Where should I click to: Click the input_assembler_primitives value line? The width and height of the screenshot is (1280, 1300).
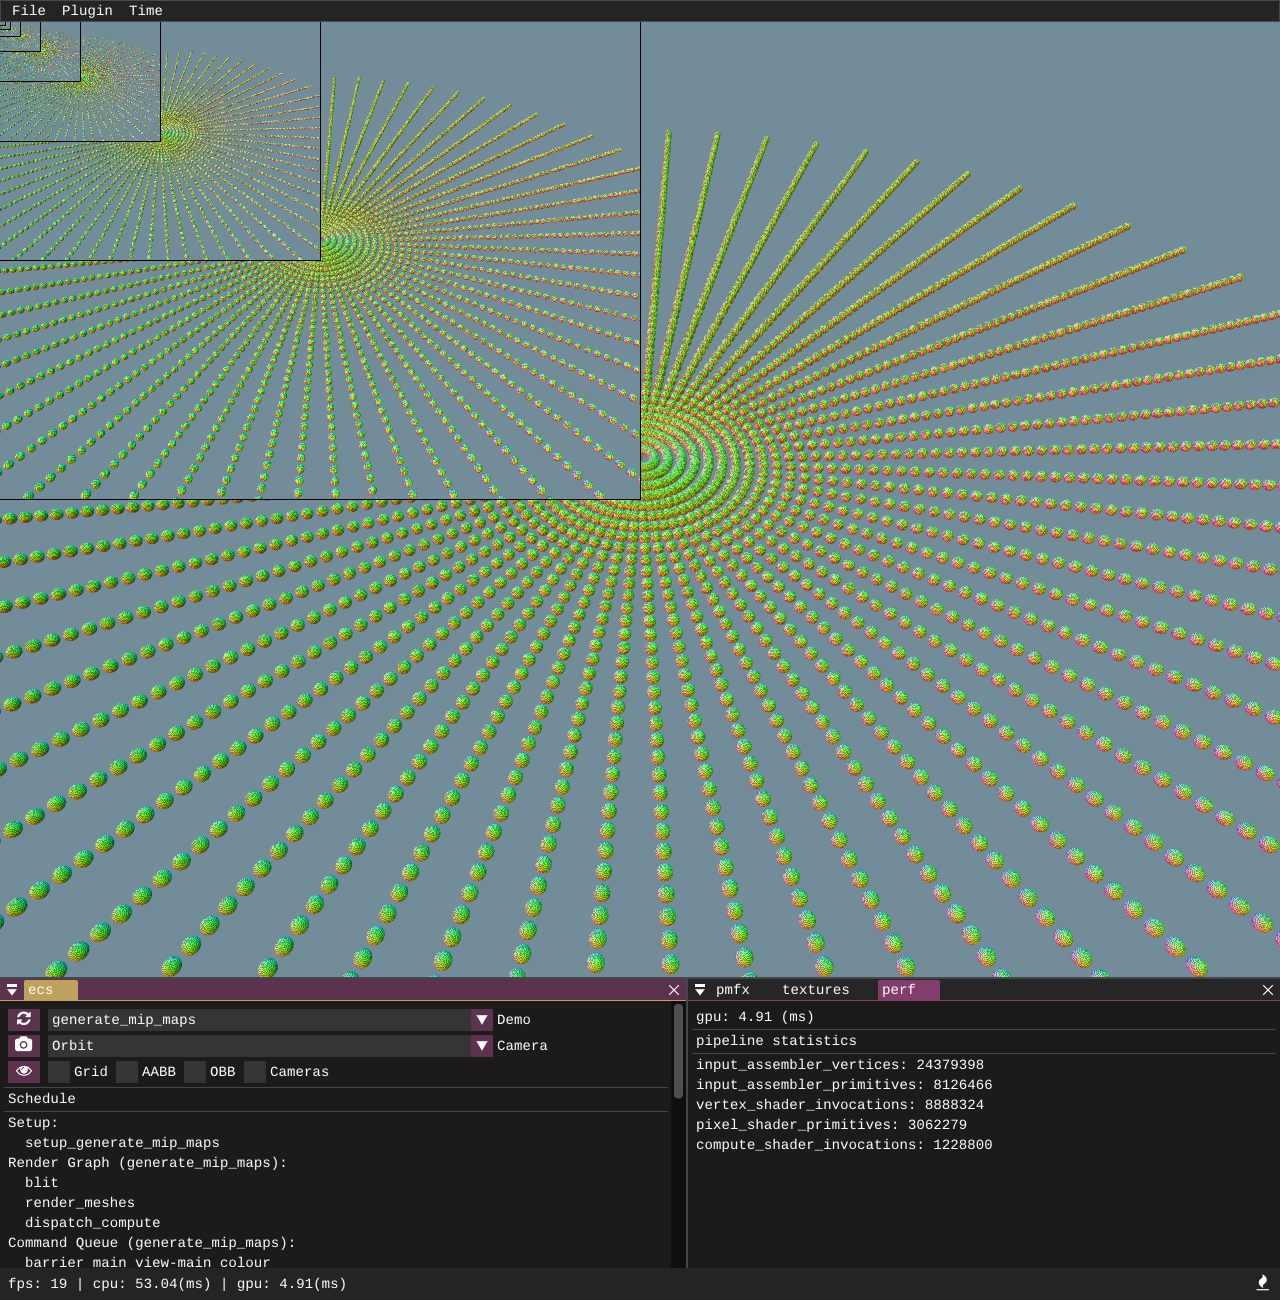click(844, 1085)
